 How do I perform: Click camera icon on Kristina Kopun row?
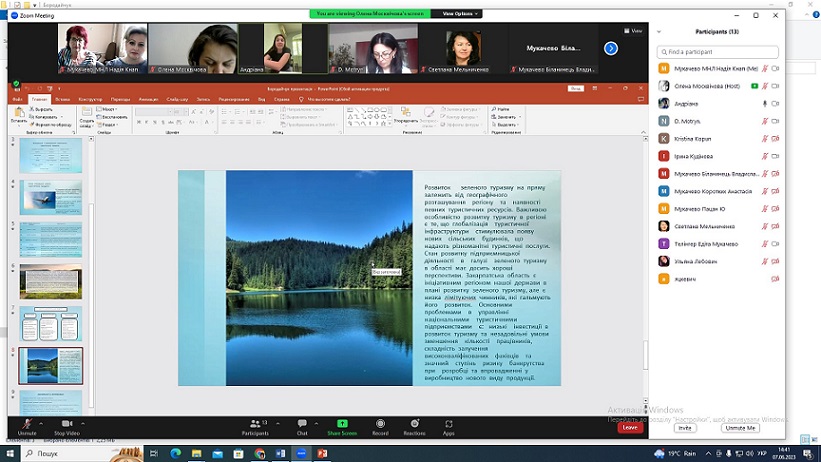(x=775, y=139)
